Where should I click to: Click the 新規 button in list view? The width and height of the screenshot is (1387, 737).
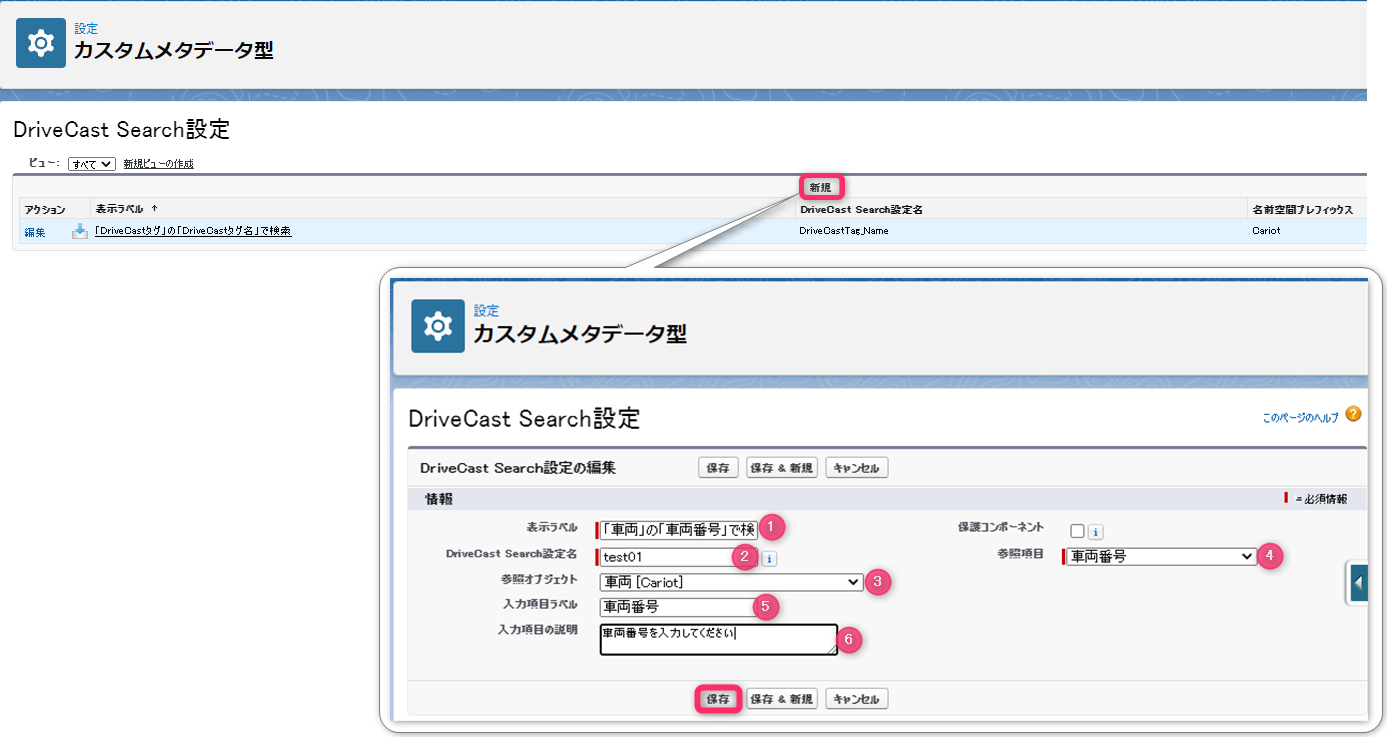pos(820,187)
